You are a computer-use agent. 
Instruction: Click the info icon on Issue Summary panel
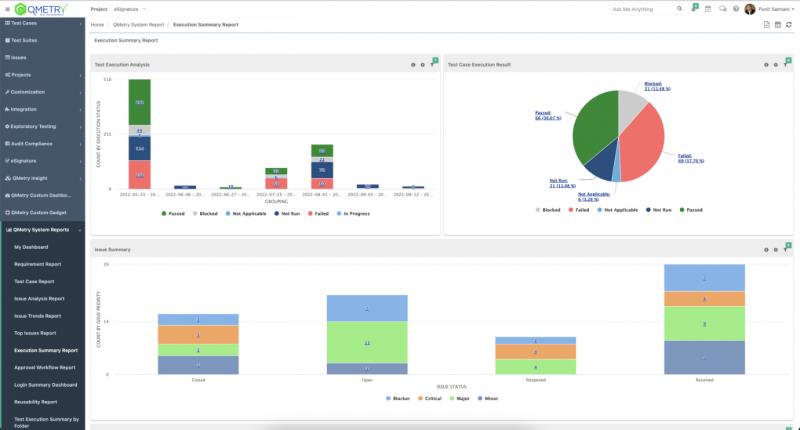pos(765,249)
